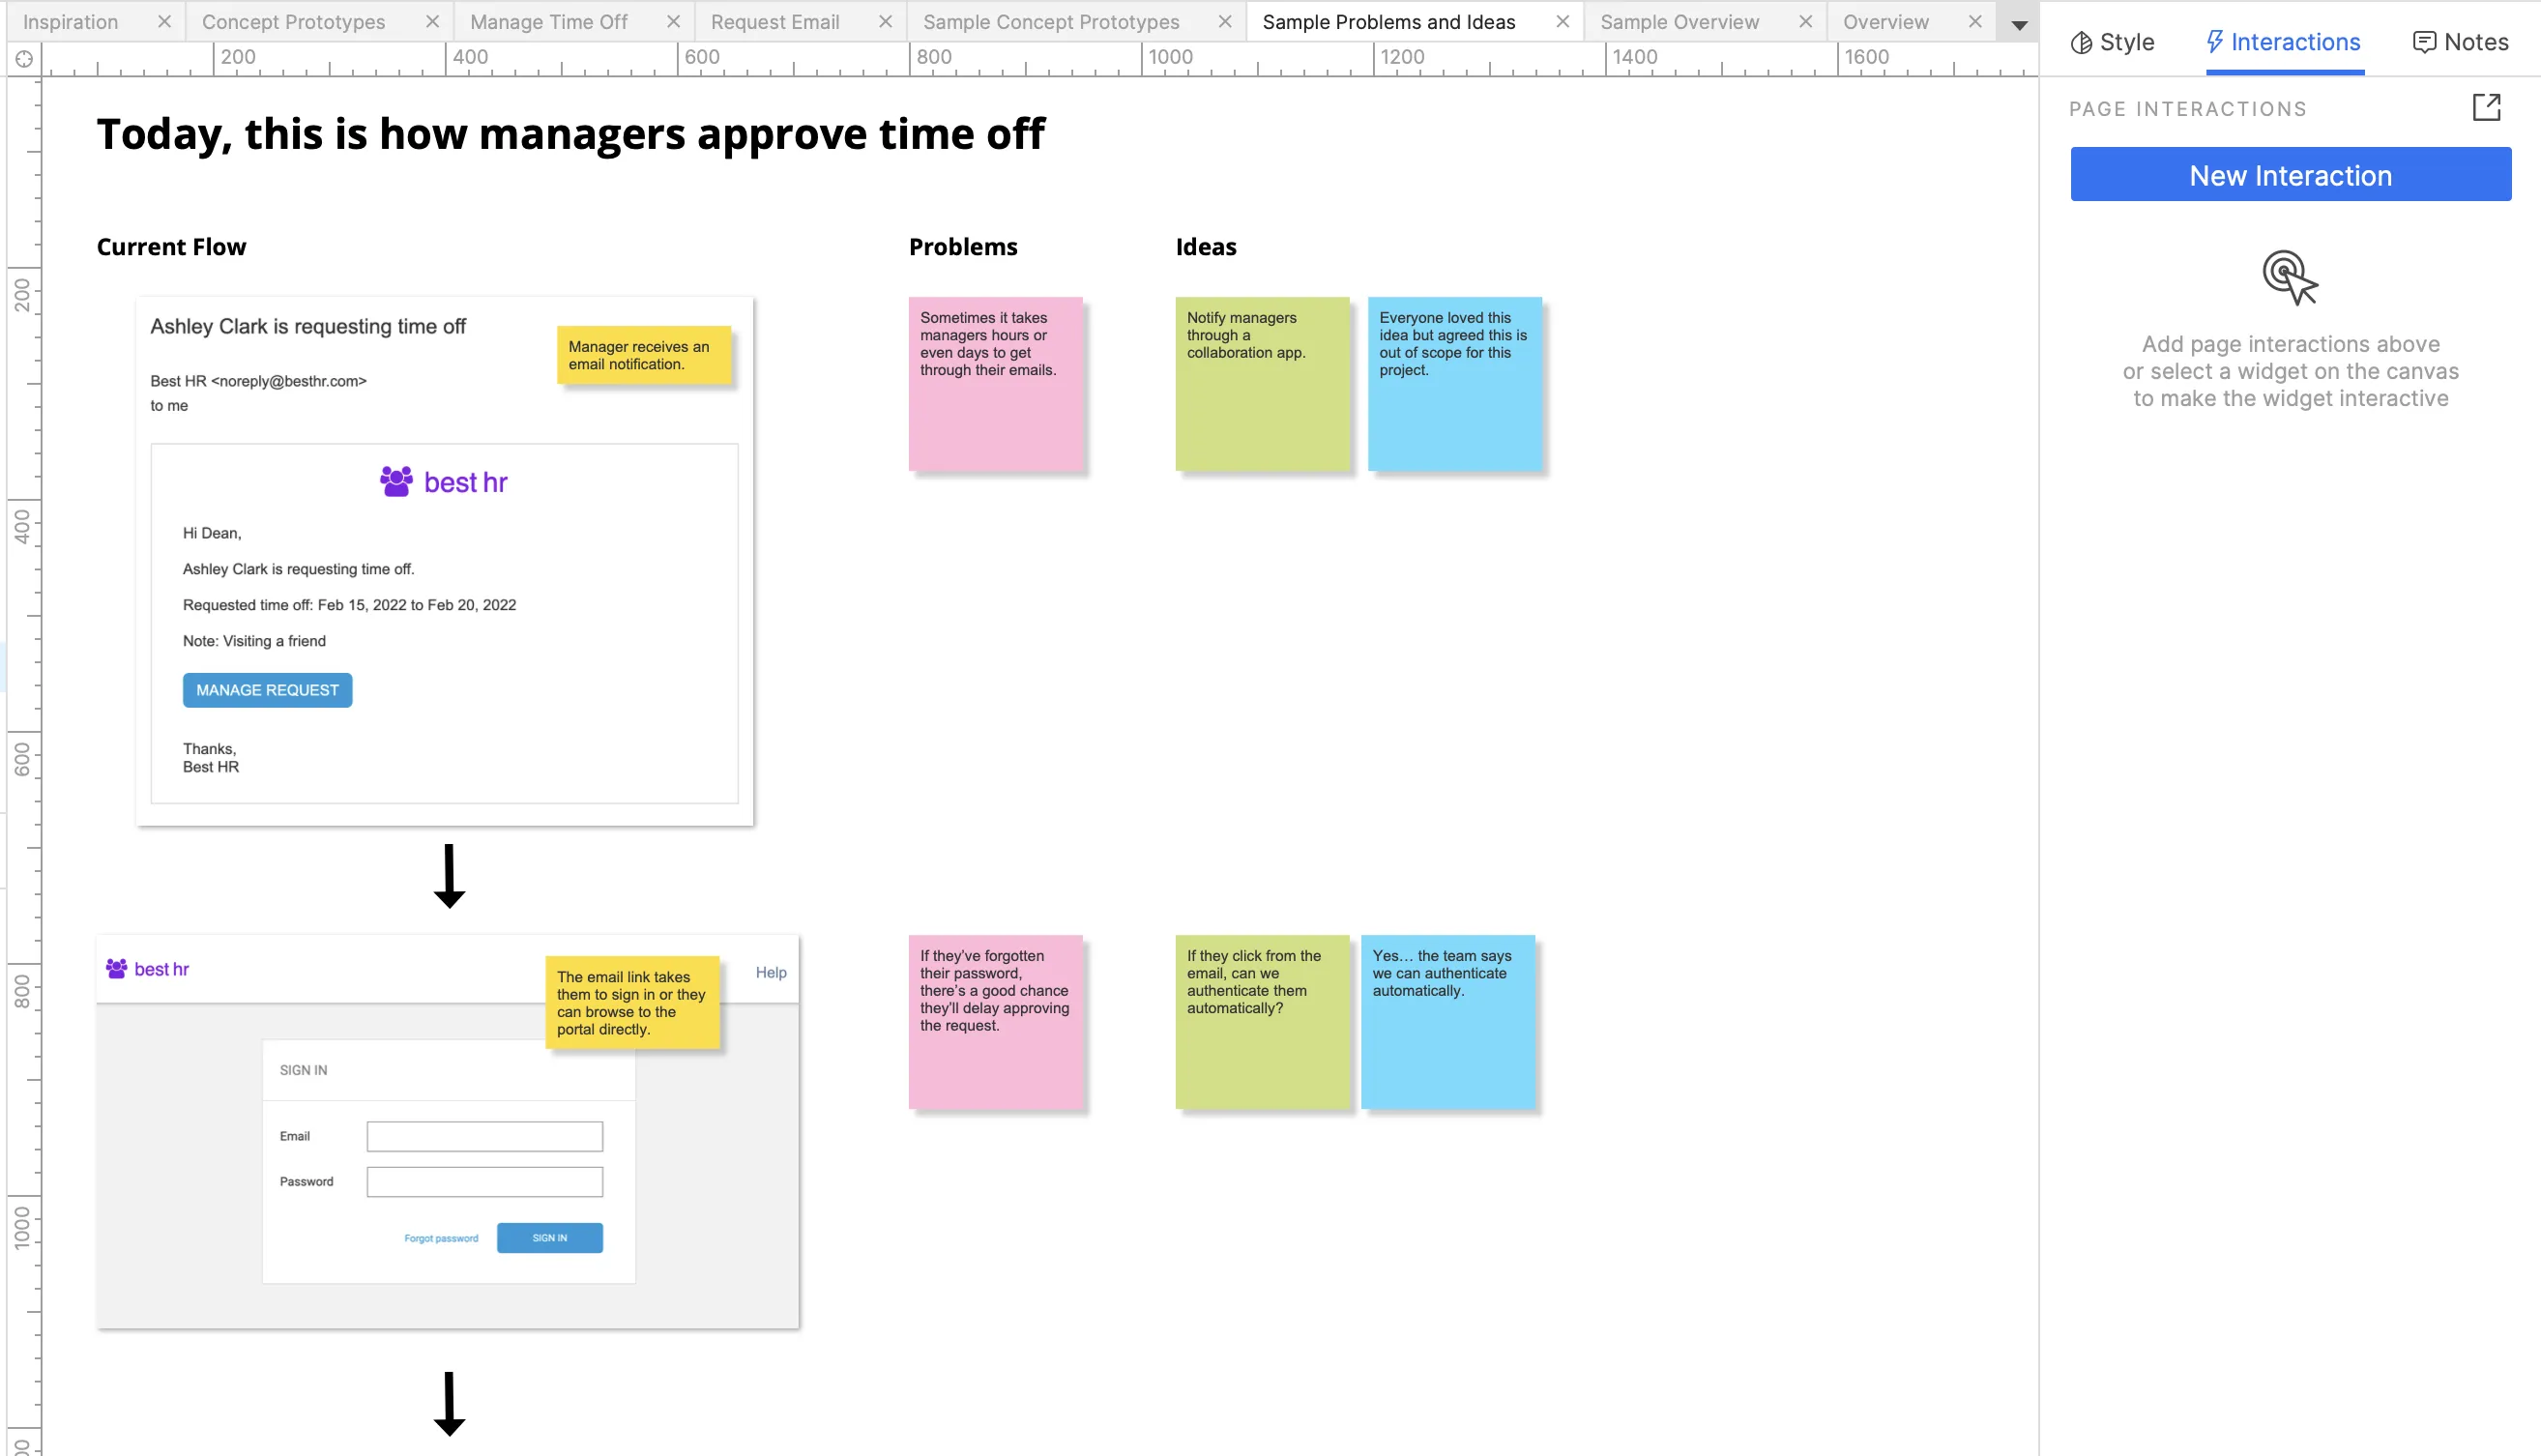2541x1456 pixels.
Task: Open the Sample Concept Prototypes page tab
Action: tap(1050, 22)
